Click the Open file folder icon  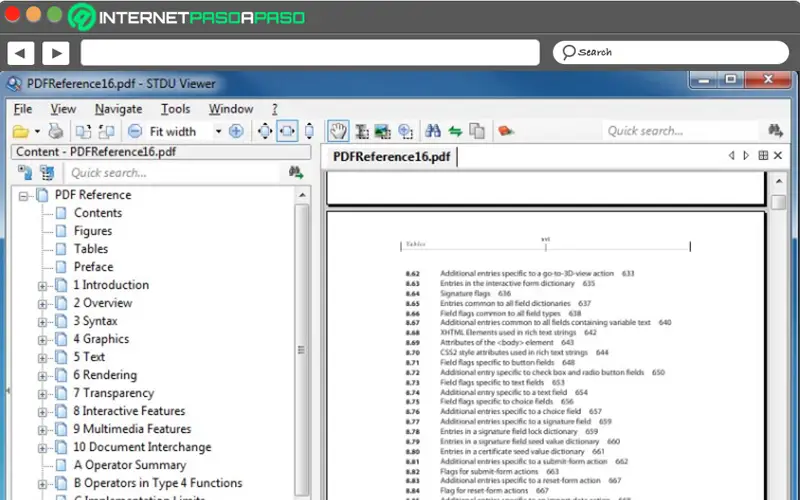coord(20,132)
